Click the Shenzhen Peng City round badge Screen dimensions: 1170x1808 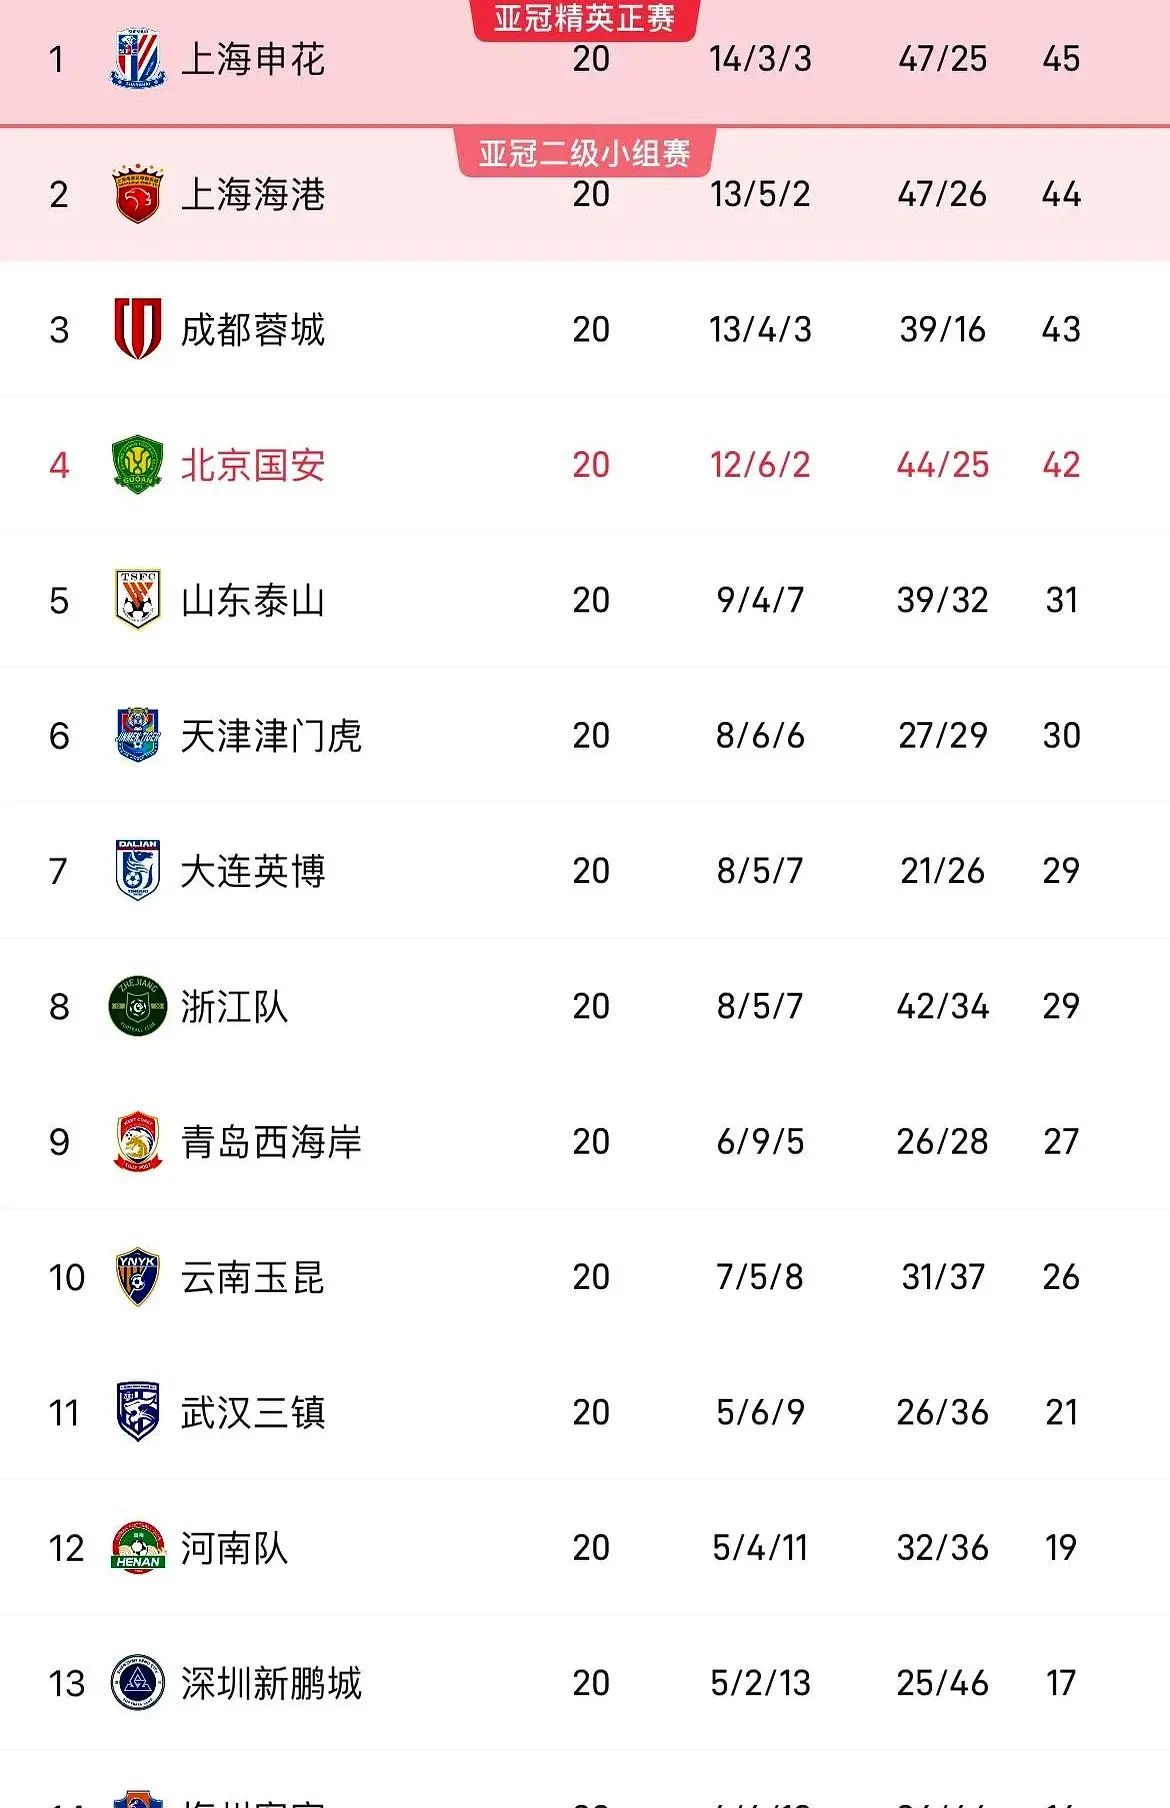(137, 1683)
